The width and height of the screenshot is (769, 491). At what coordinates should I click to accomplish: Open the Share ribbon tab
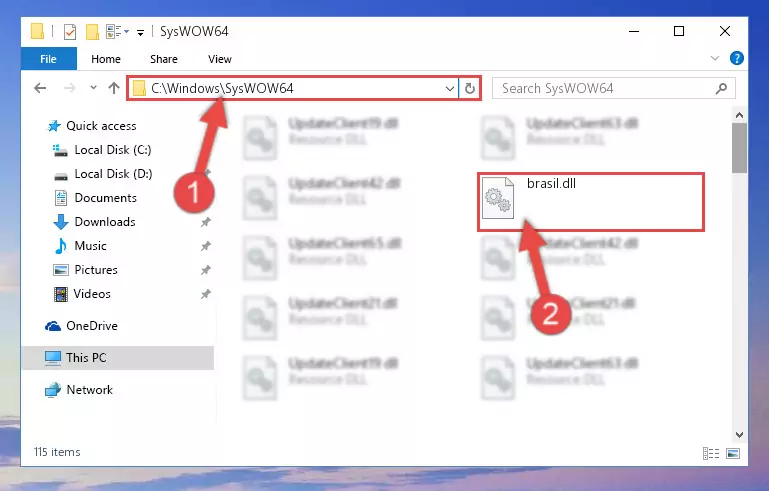tap(164, 59)
